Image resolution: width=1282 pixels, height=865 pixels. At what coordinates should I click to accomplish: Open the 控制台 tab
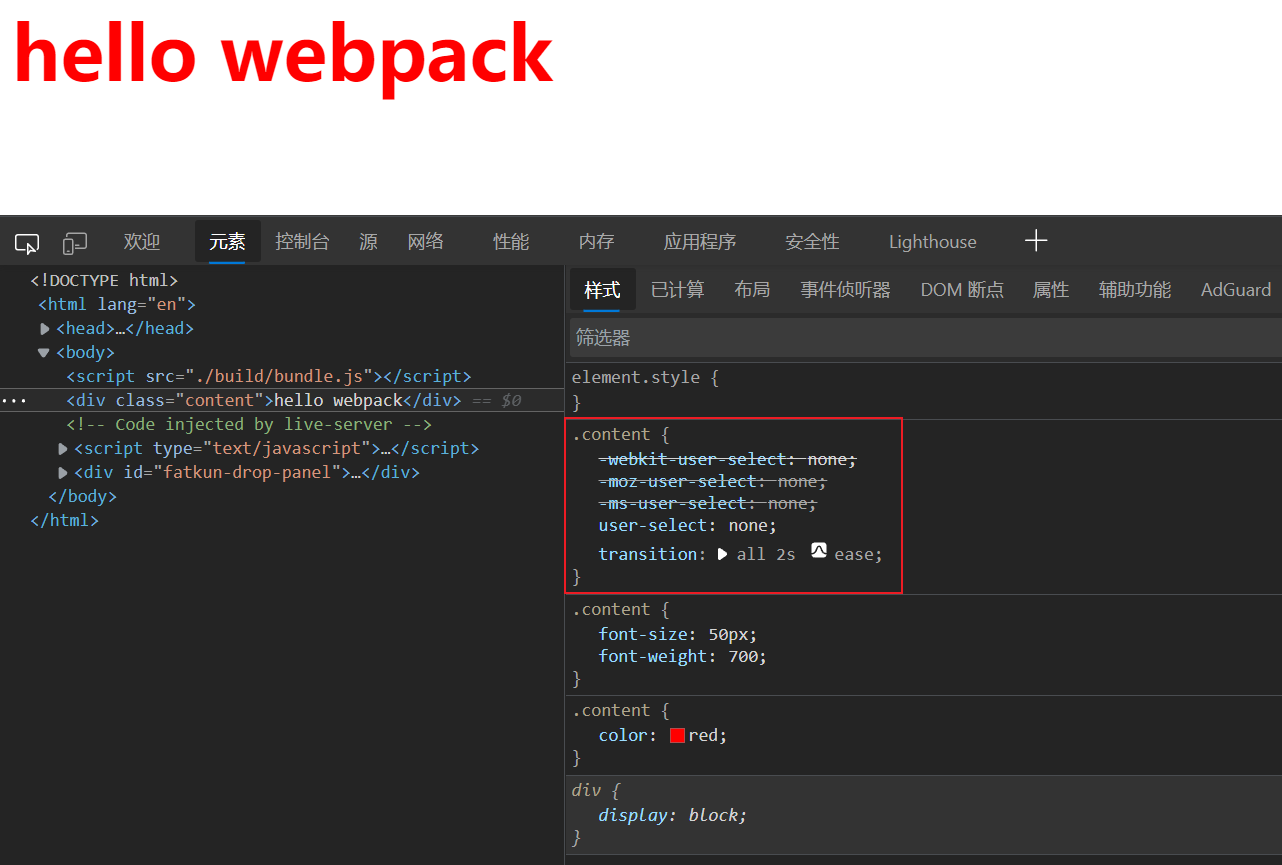pos(303,242)
